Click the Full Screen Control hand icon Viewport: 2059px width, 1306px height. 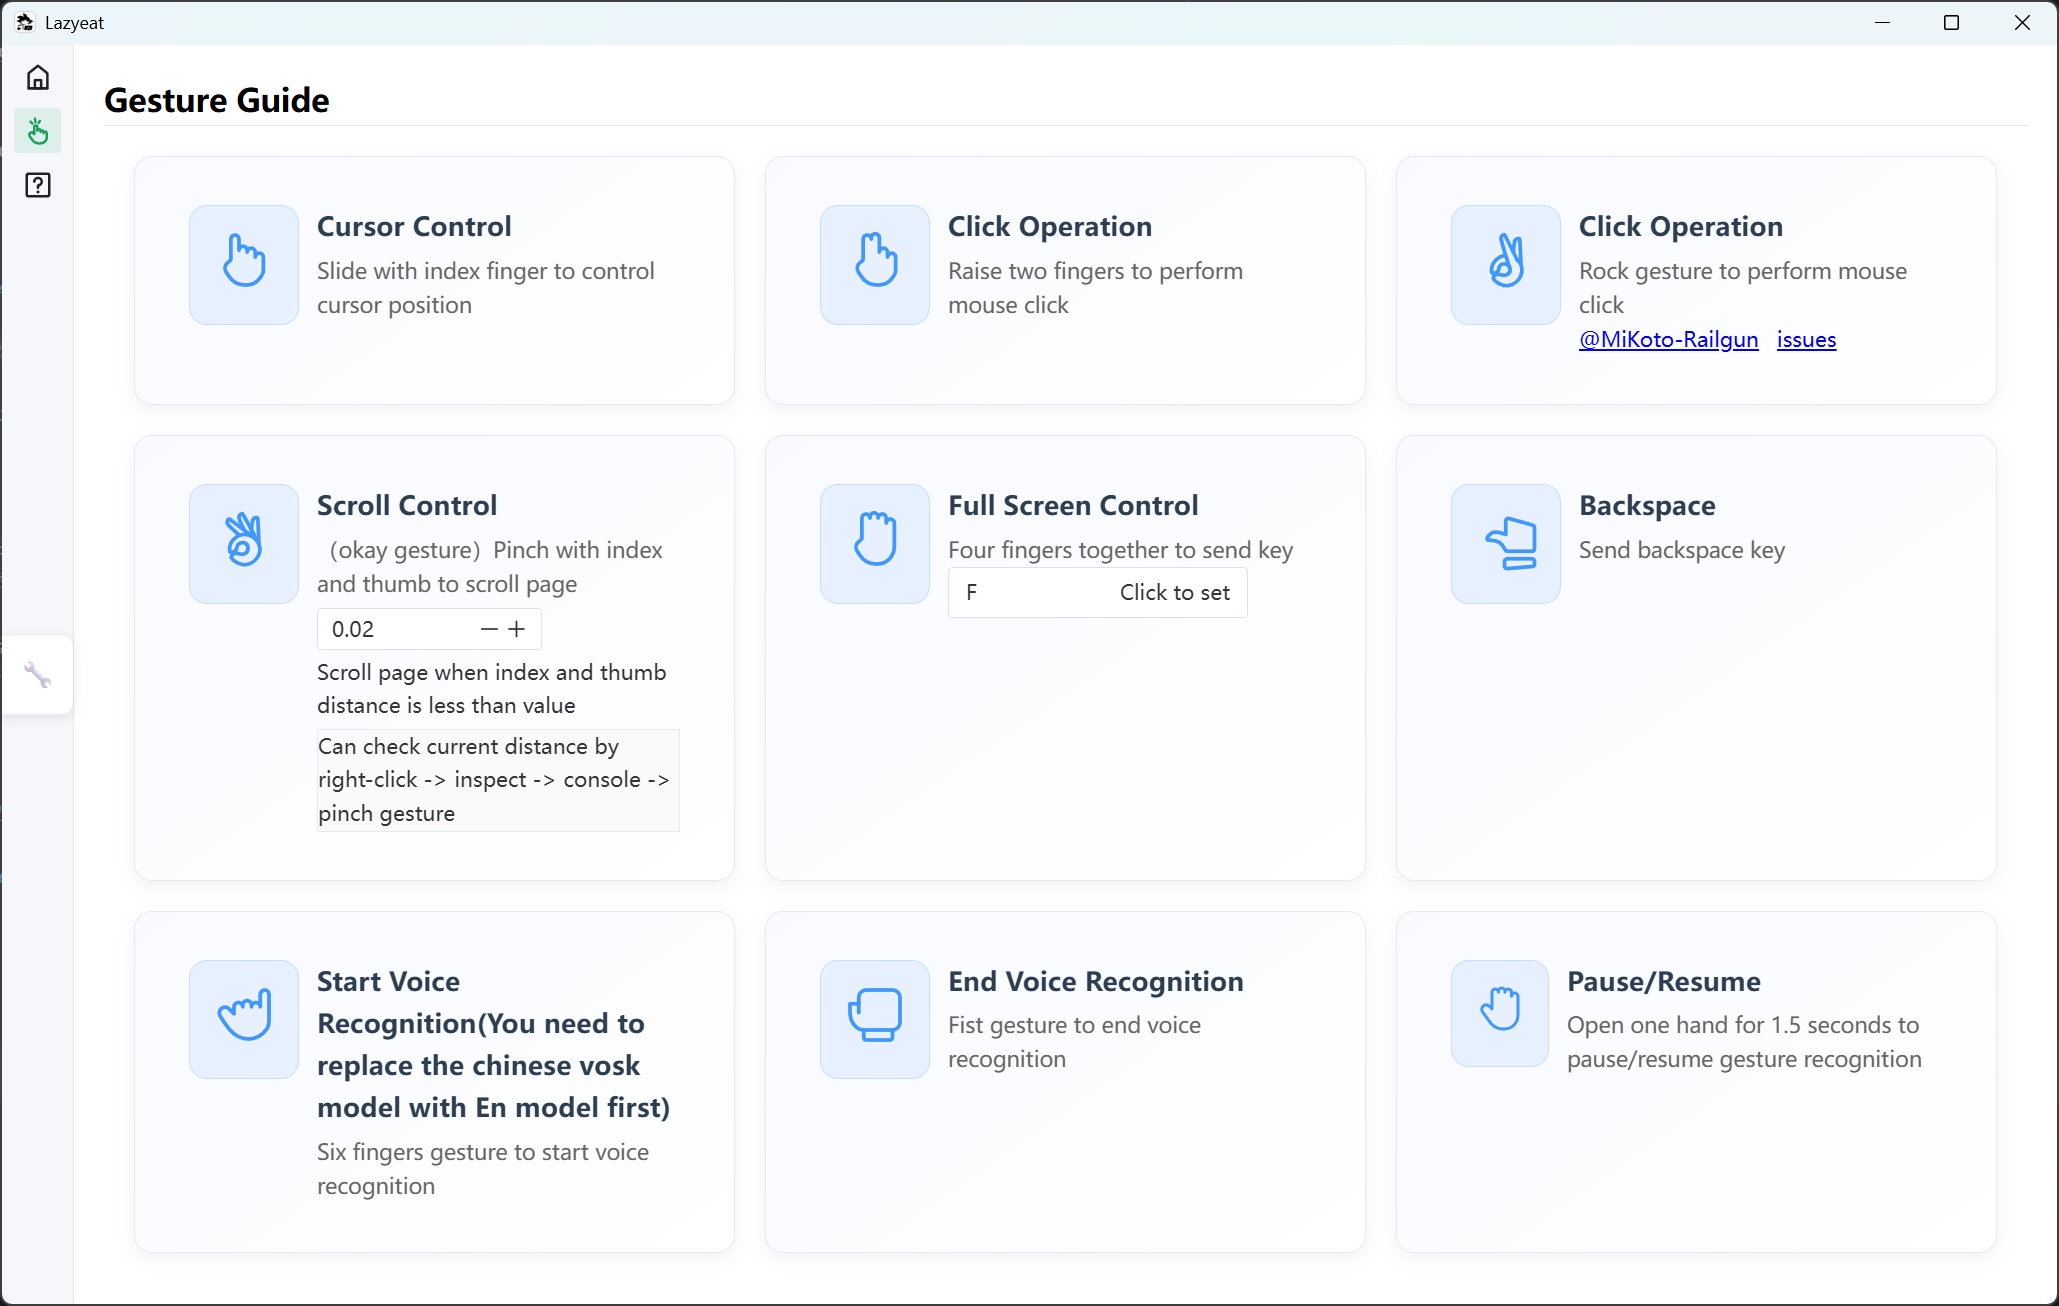point(875,543)
